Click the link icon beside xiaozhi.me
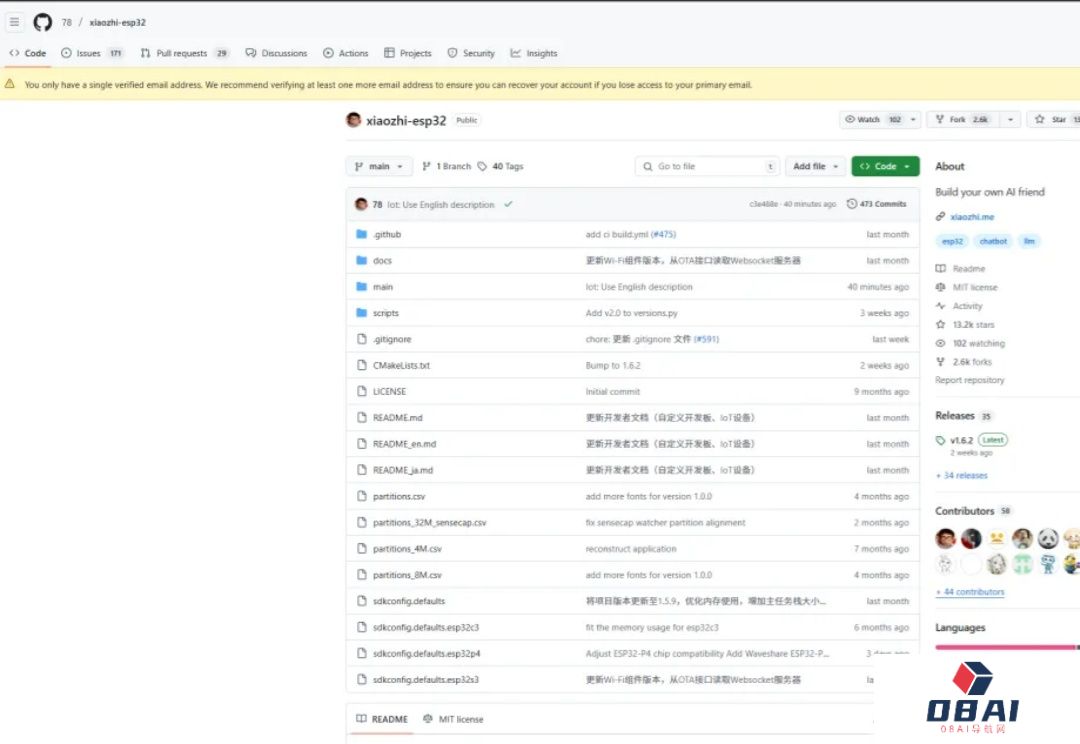The width and height of the screenshot is (1080, 744). (x=940, y=217)
